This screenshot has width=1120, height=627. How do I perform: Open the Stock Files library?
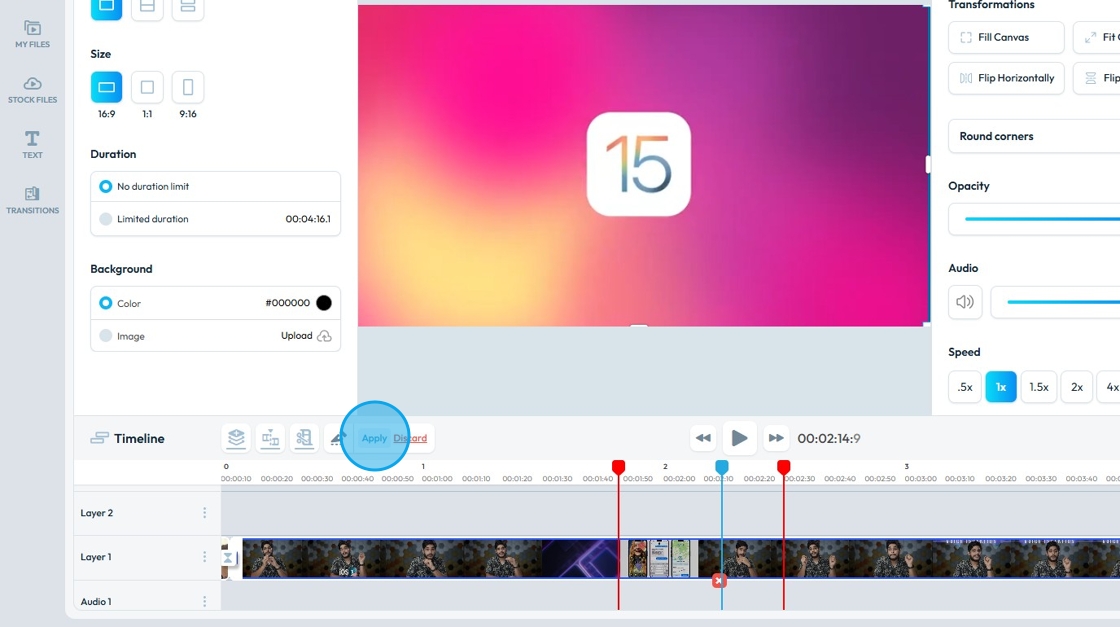pos(32,90)
